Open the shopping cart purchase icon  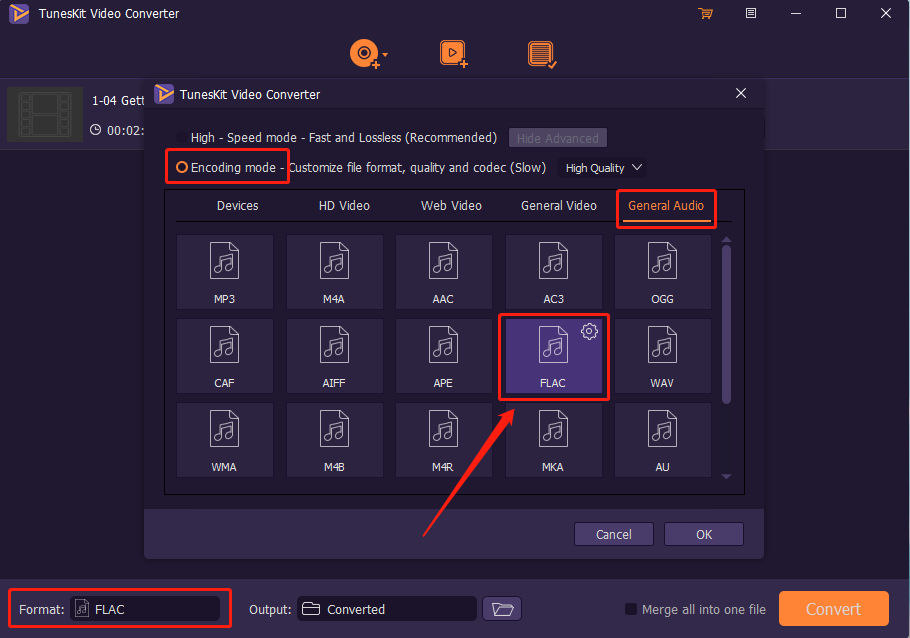tap(706, 13)
